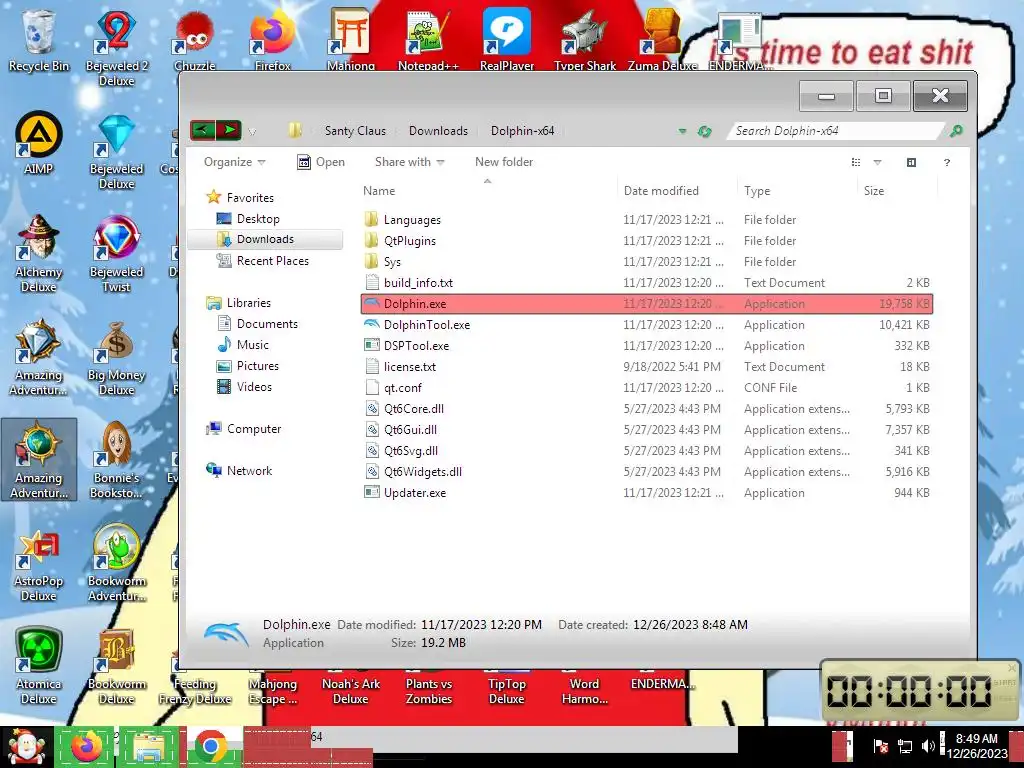Click Firefox in the taskbar
1024x768 pixels.
pos(87,746)
